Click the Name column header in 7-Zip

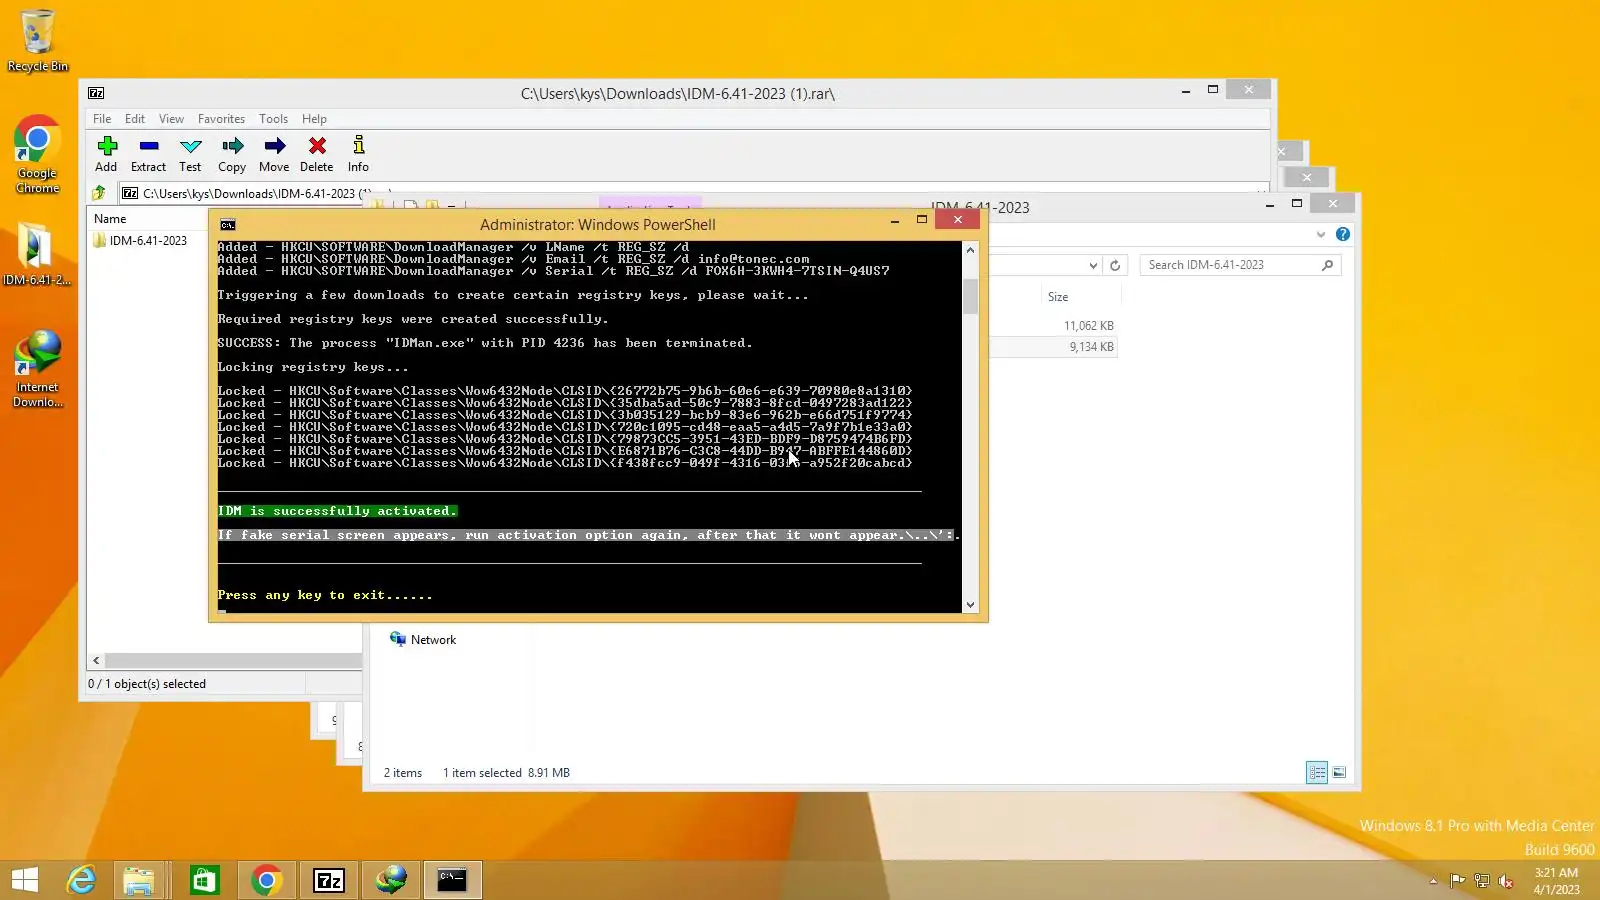[110, 219]
